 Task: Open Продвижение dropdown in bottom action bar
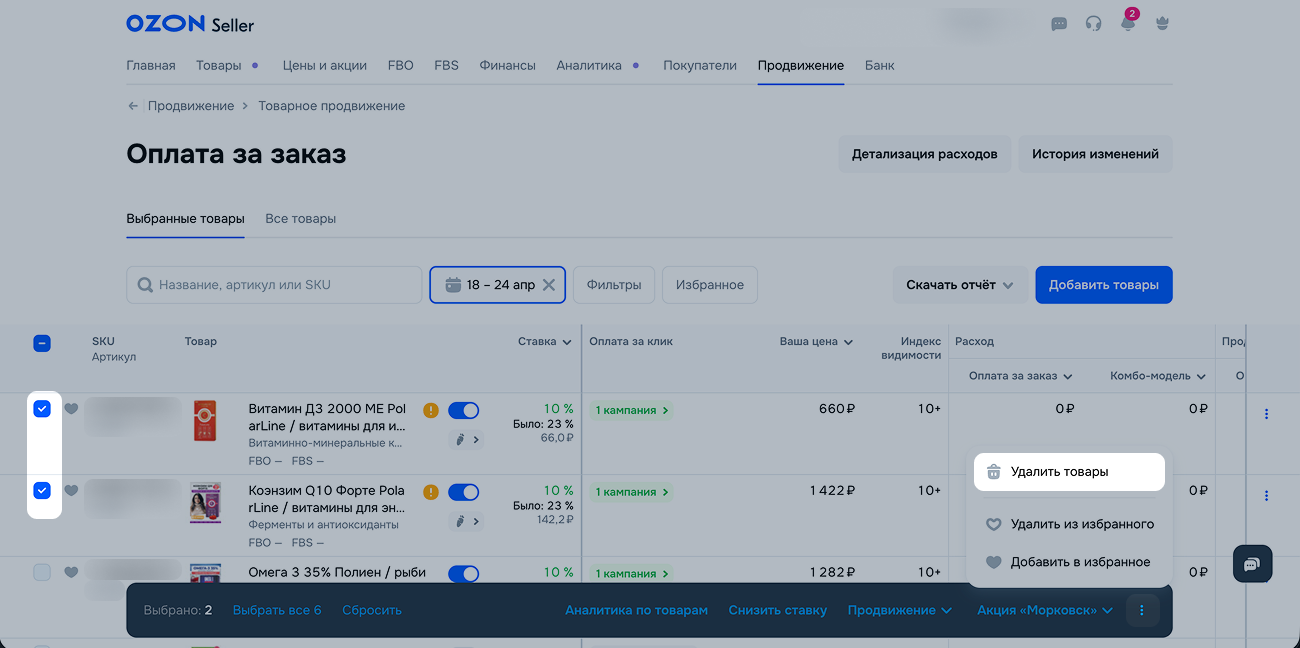pos(899,610)
